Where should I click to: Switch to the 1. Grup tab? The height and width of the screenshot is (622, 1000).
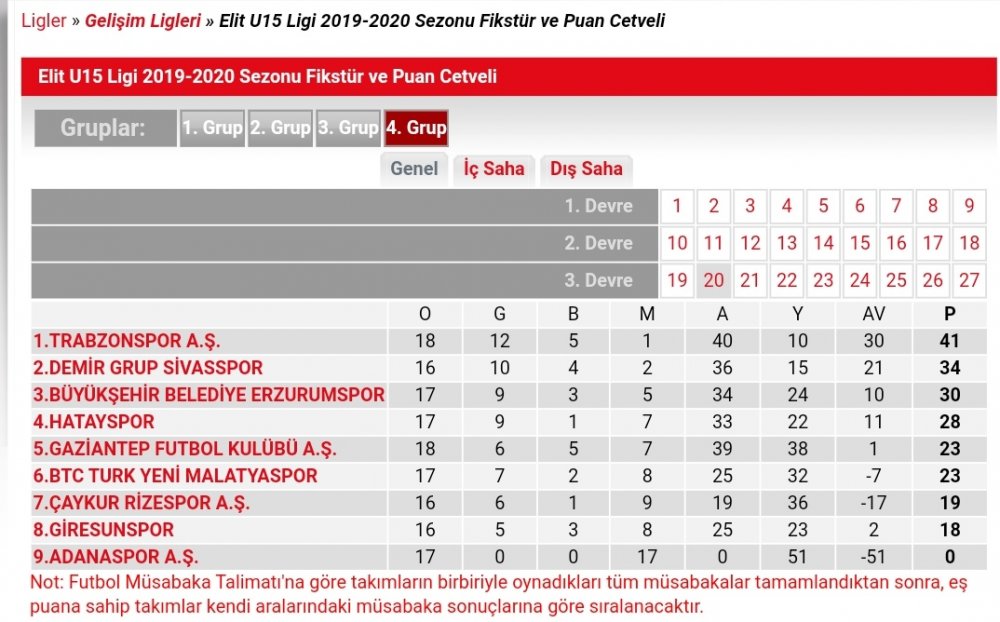(212, 128)
